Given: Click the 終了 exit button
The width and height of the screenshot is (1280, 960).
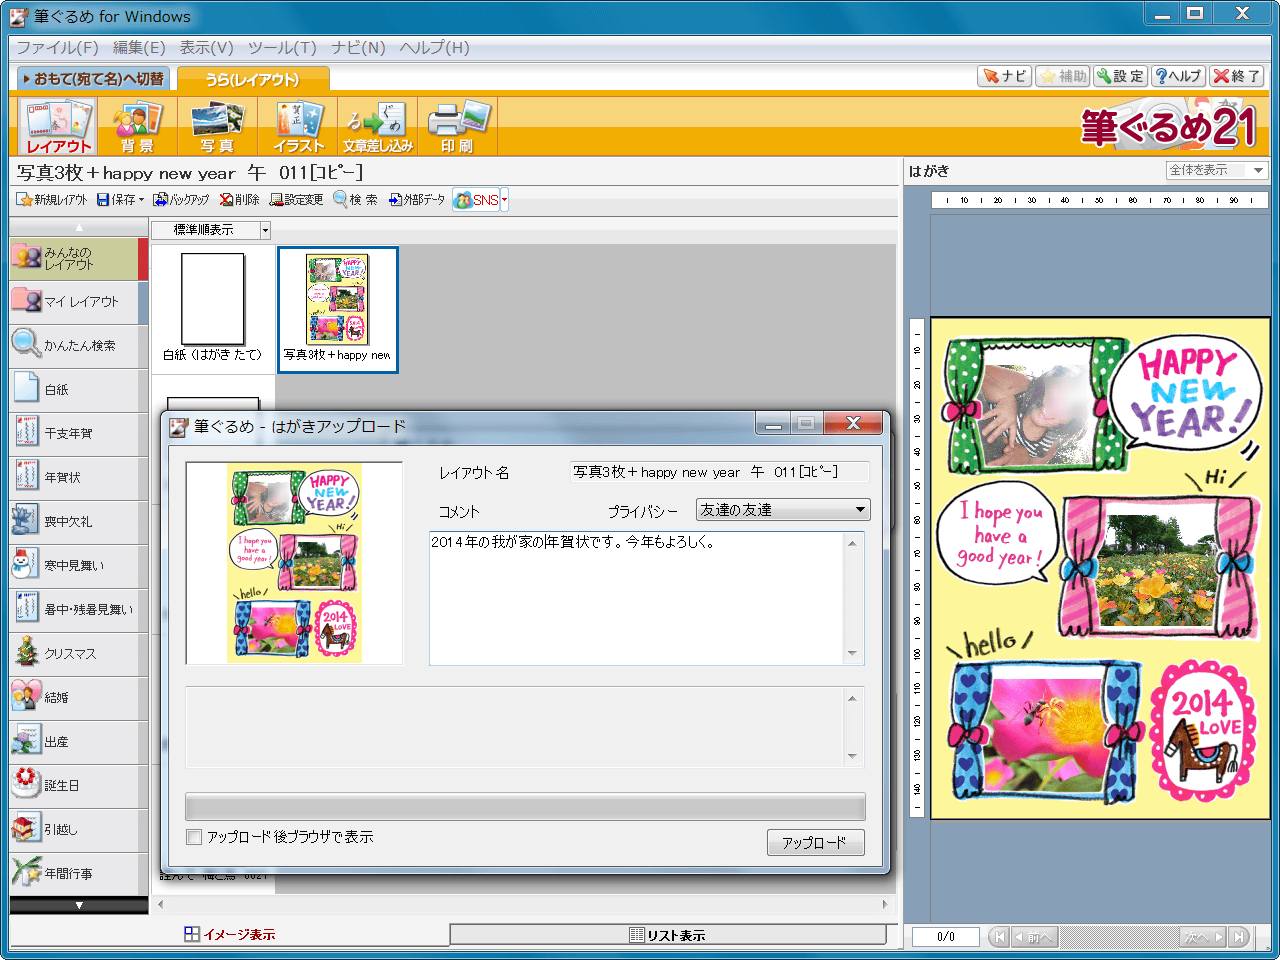Looking at the screenshot, I should click(1236, 76).
